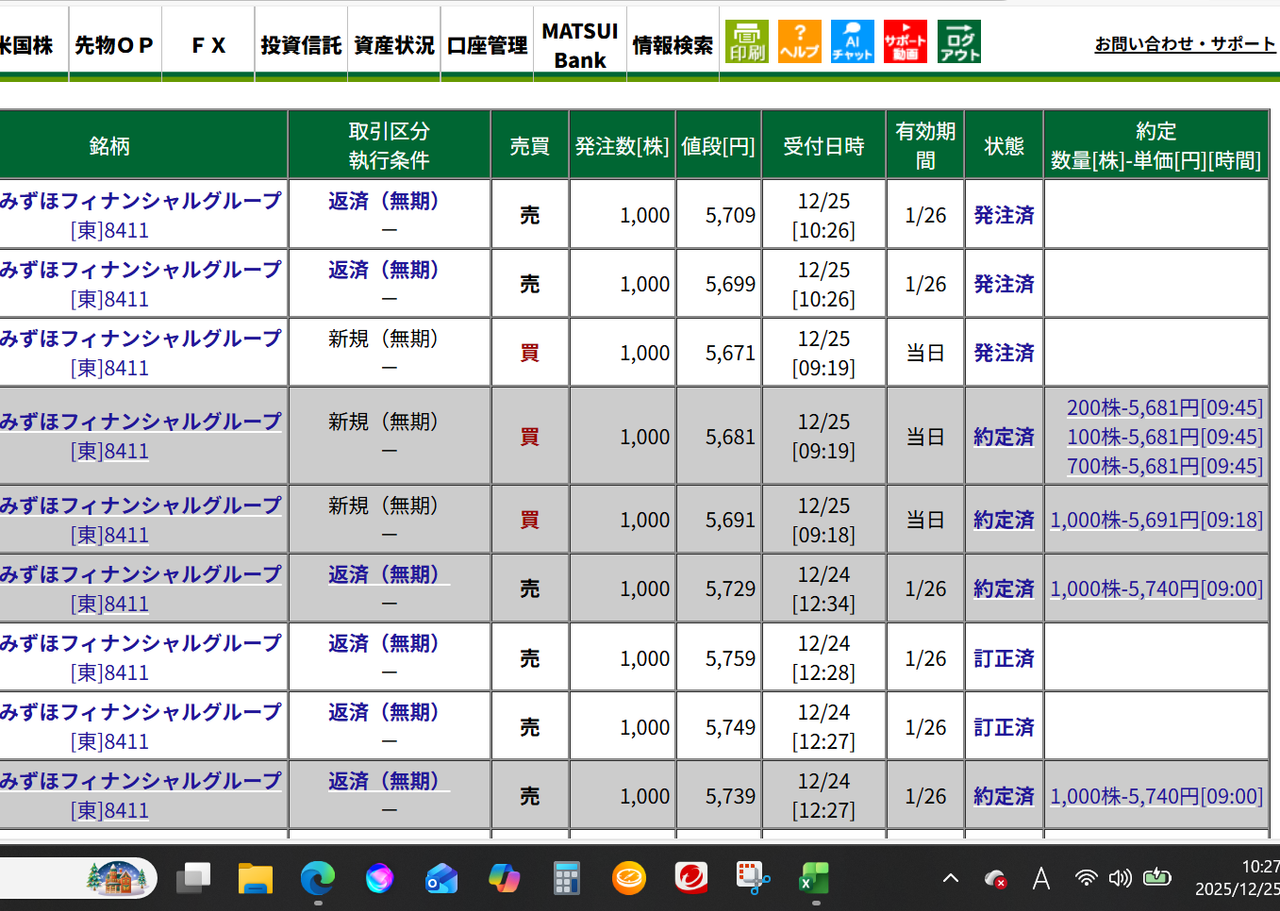Open the ヘルプ (help) icon
Viewport: 1280px width, 911px height.
pyautogui.click(x=800, y=41)
